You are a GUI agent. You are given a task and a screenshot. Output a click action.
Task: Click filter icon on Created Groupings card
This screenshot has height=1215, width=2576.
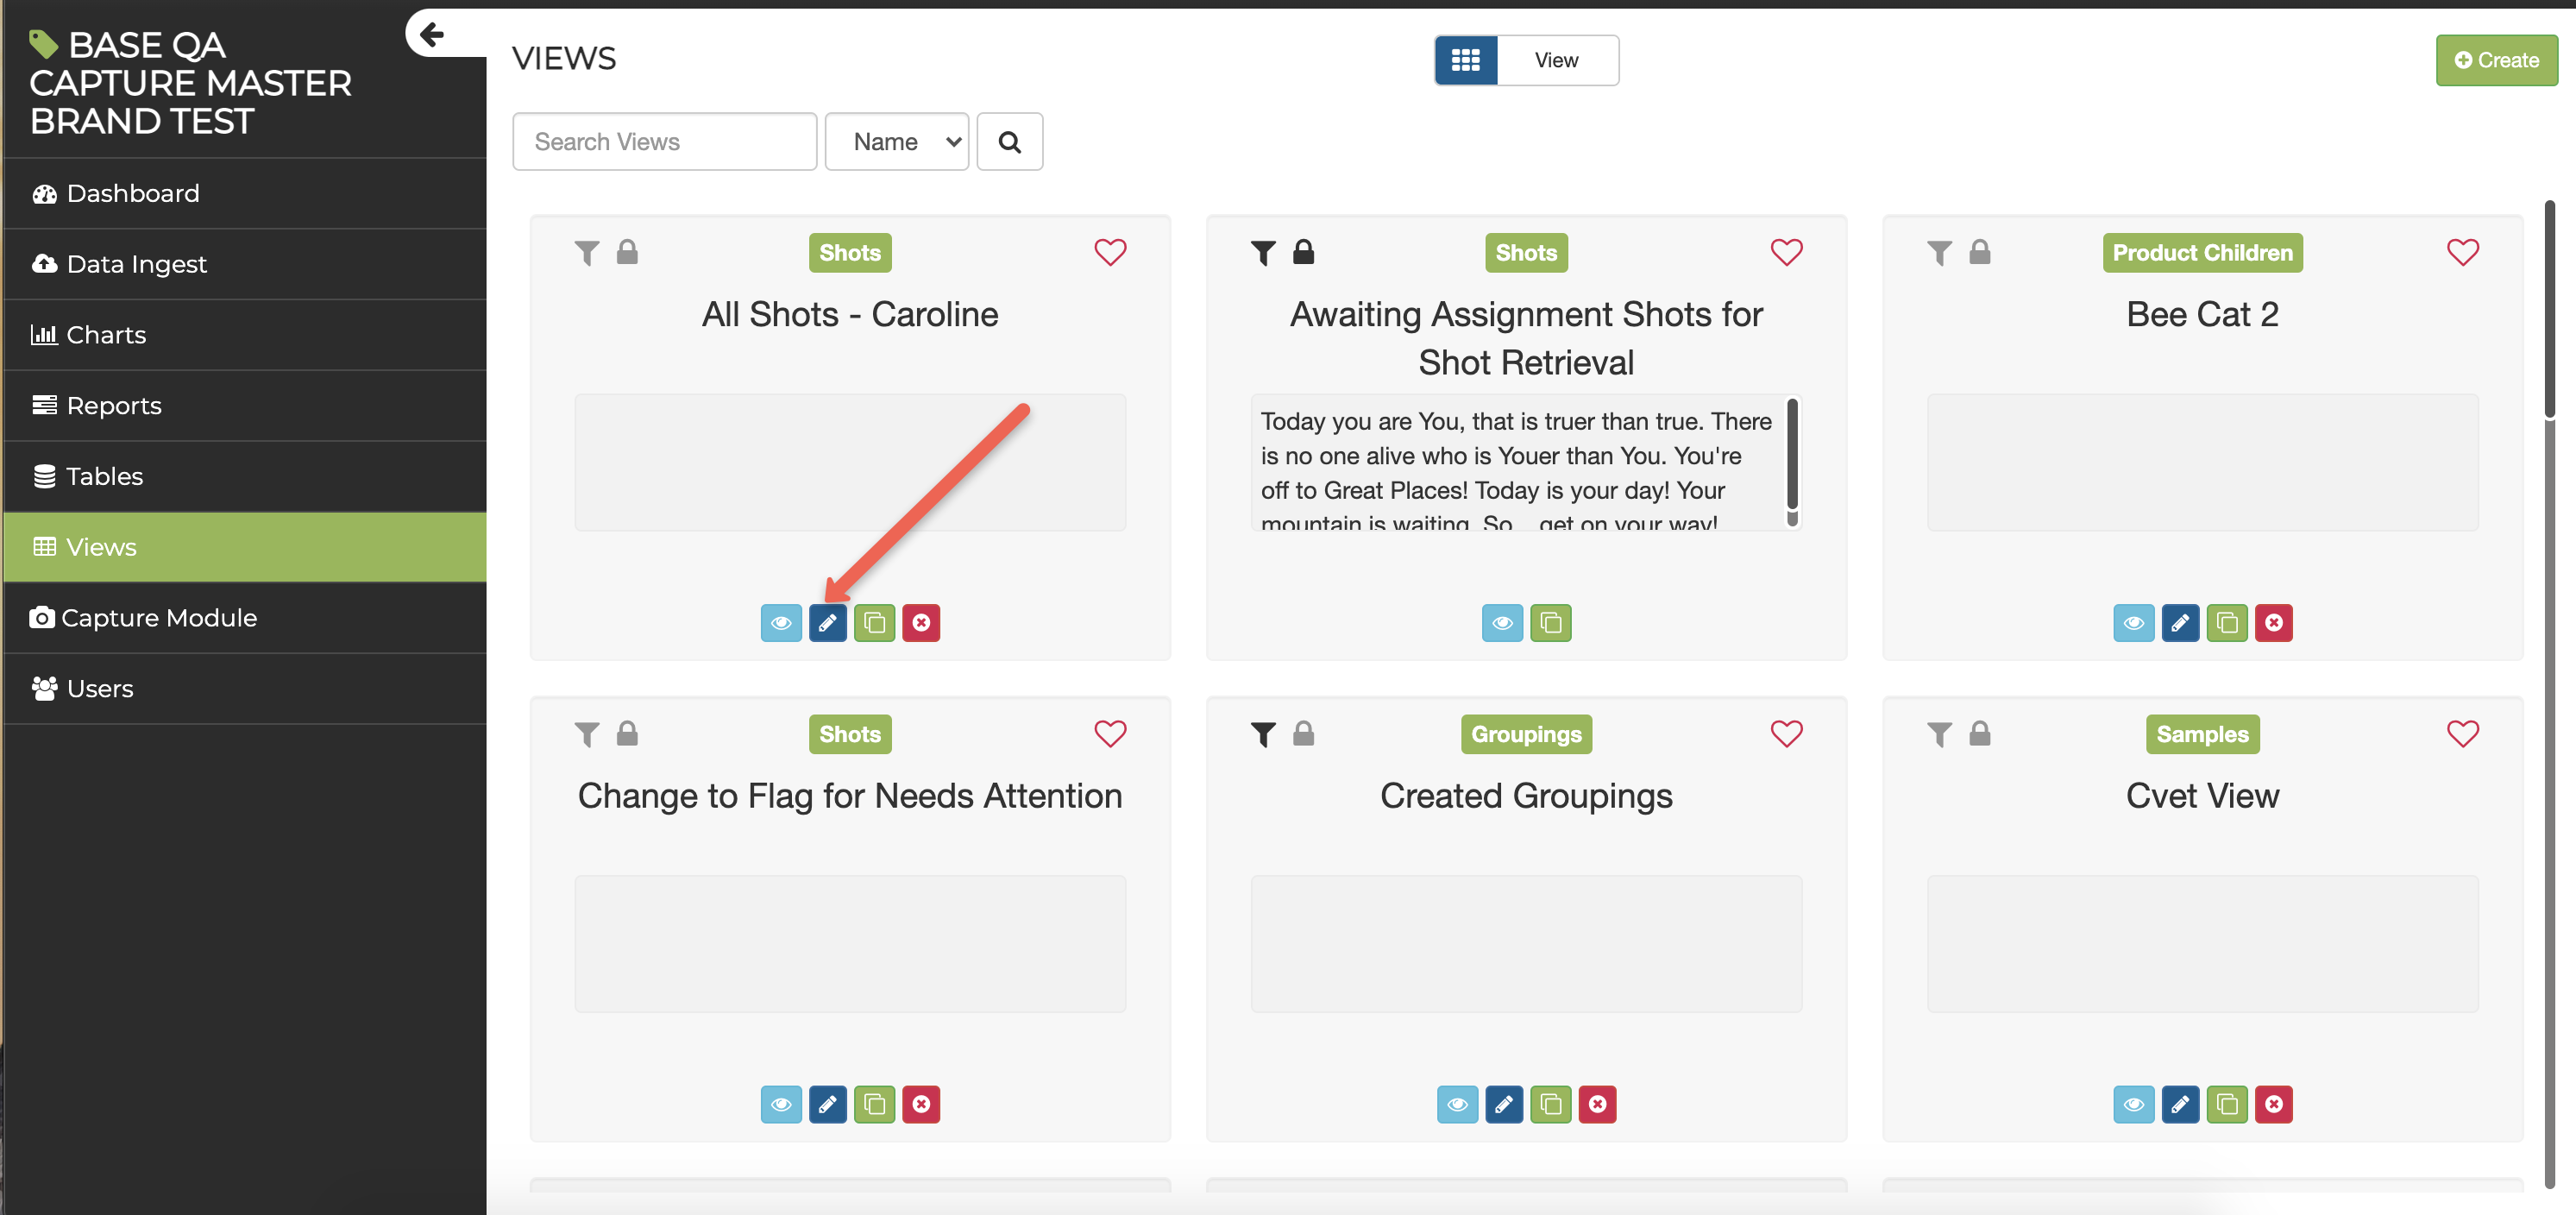click(x=1263, y=734)
